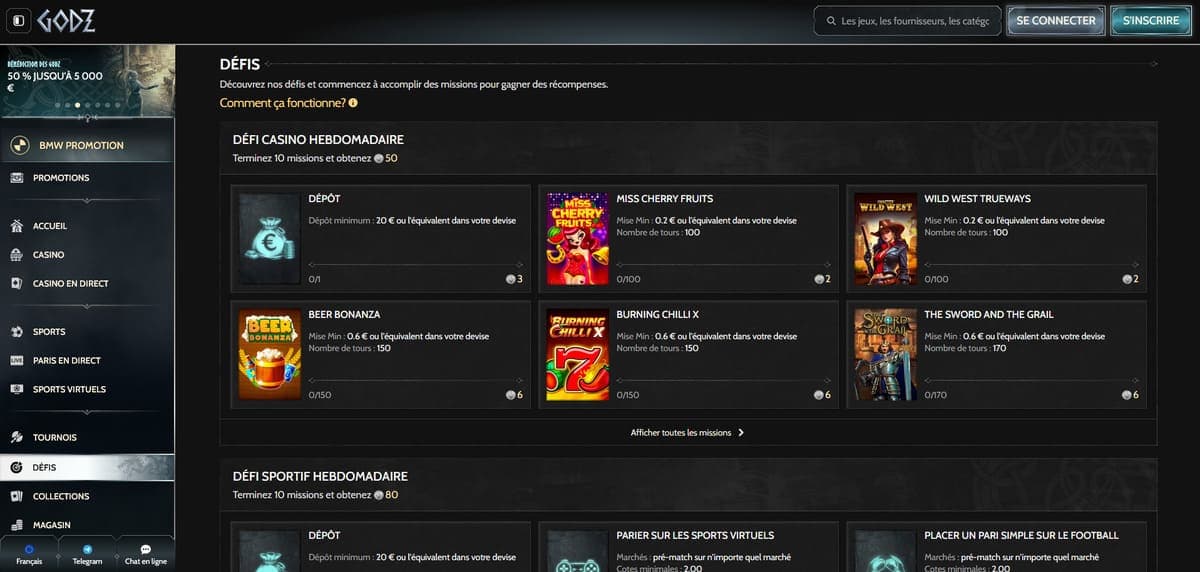Click chevron next to Afficher toutes les missions
Screen dimensions: 1200x572
pos(741,433)
